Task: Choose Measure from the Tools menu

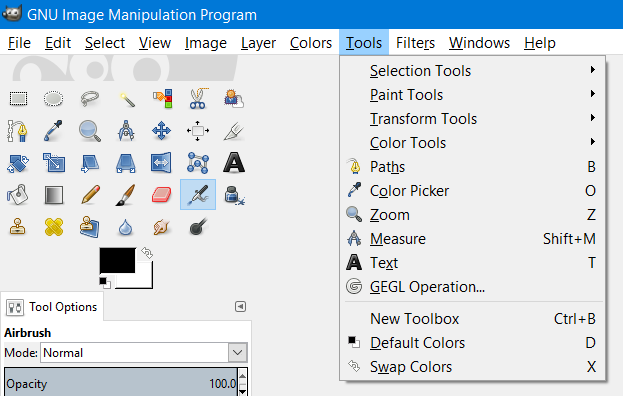Action: click(x=472, y=239)
